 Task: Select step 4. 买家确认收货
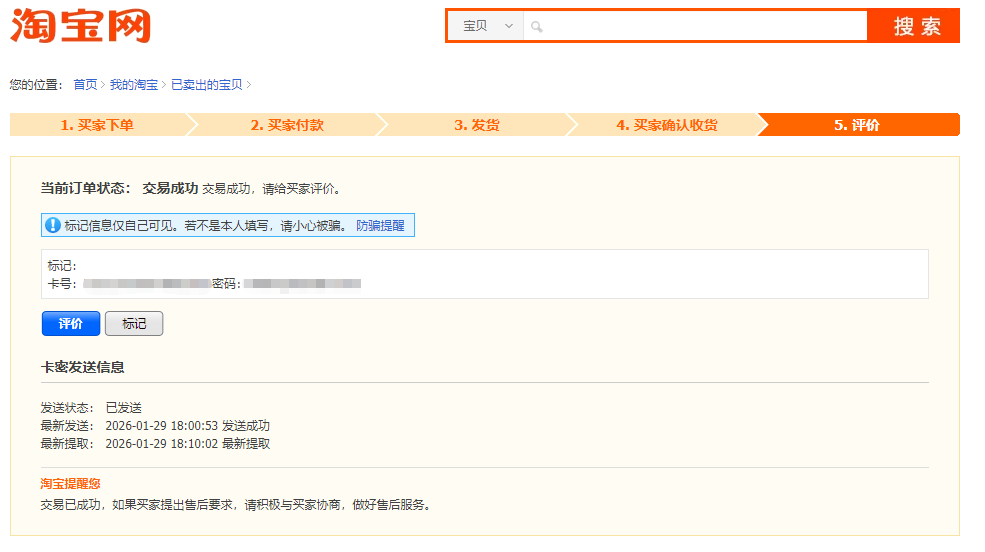coord(666,125)
